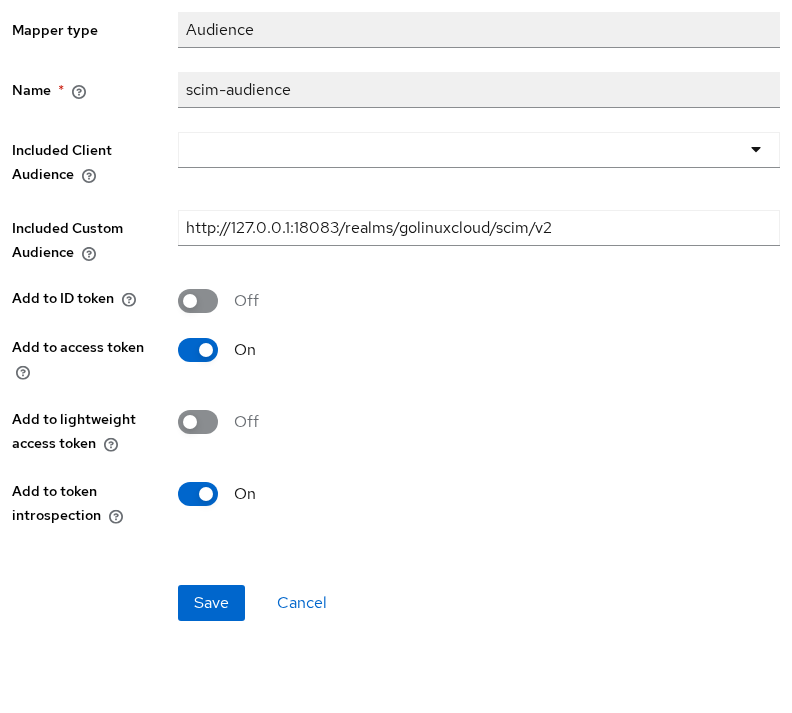Click the 'Off' text beside lightweight token switch
The image size is (792, 713).
point(246,421)
